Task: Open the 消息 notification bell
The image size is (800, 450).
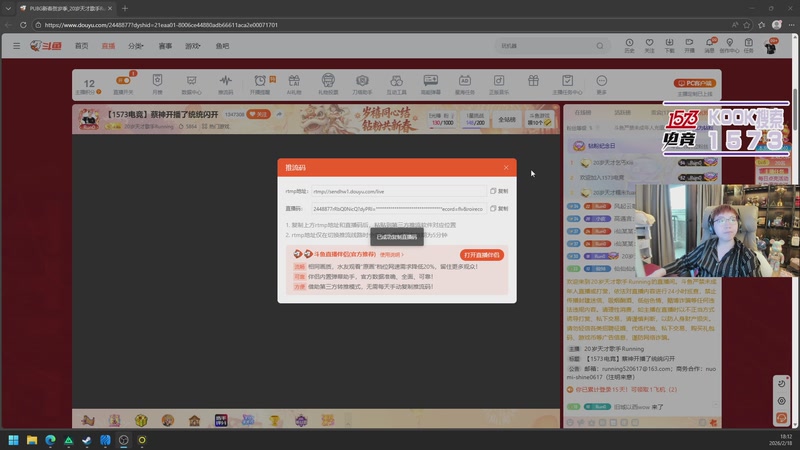Action: (x=709, y=45)
